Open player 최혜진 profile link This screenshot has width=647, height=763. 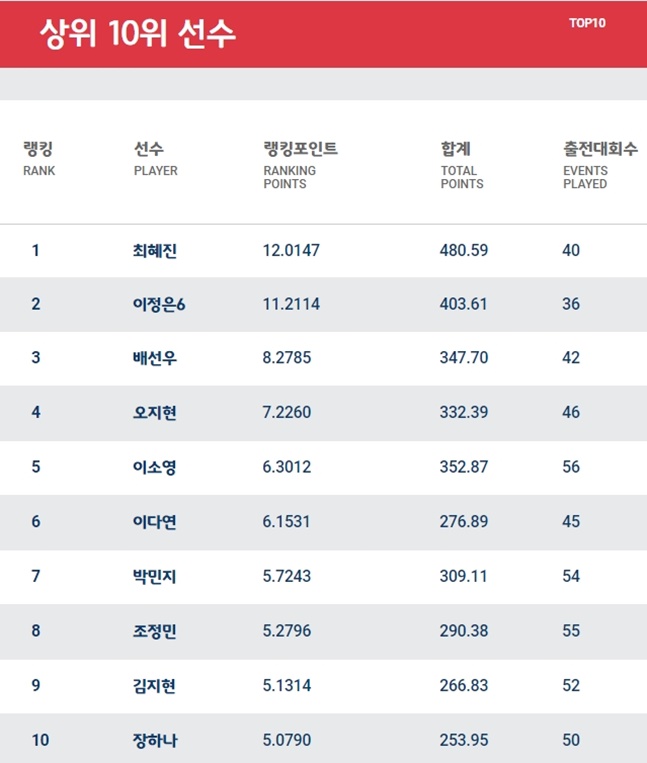[x=155, y=250]
